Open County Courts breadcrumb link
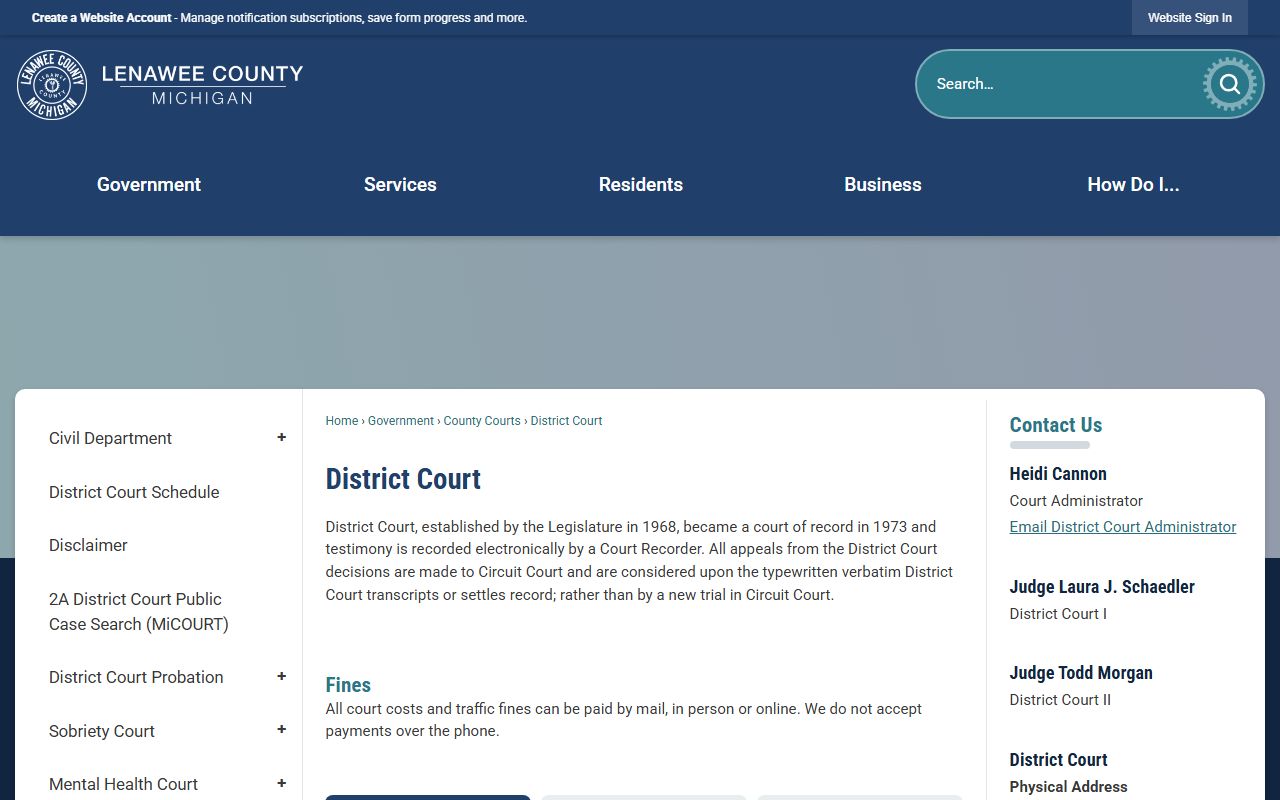Image resolution: width=1280 pixels, height=800 pixels. click(482, 421)
